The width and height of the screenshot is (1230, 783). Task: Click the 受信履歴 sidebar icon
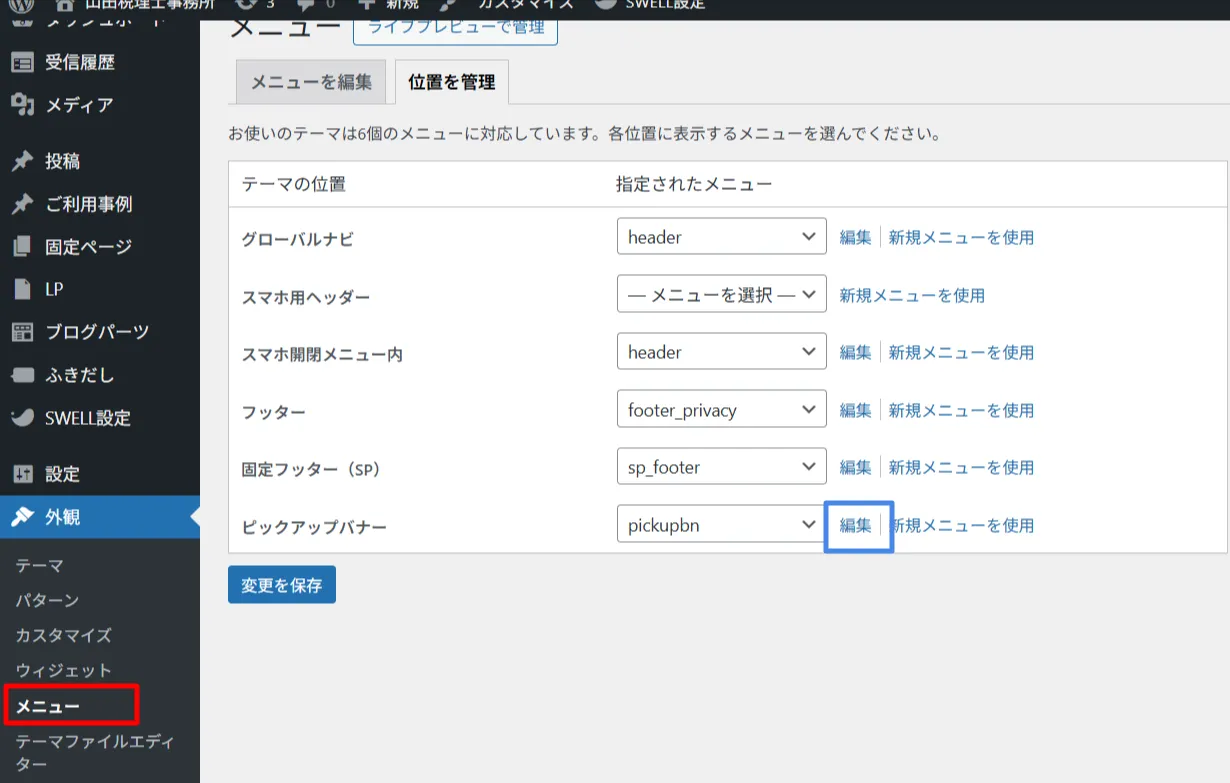pyautogui.click(x=22, y=62)
